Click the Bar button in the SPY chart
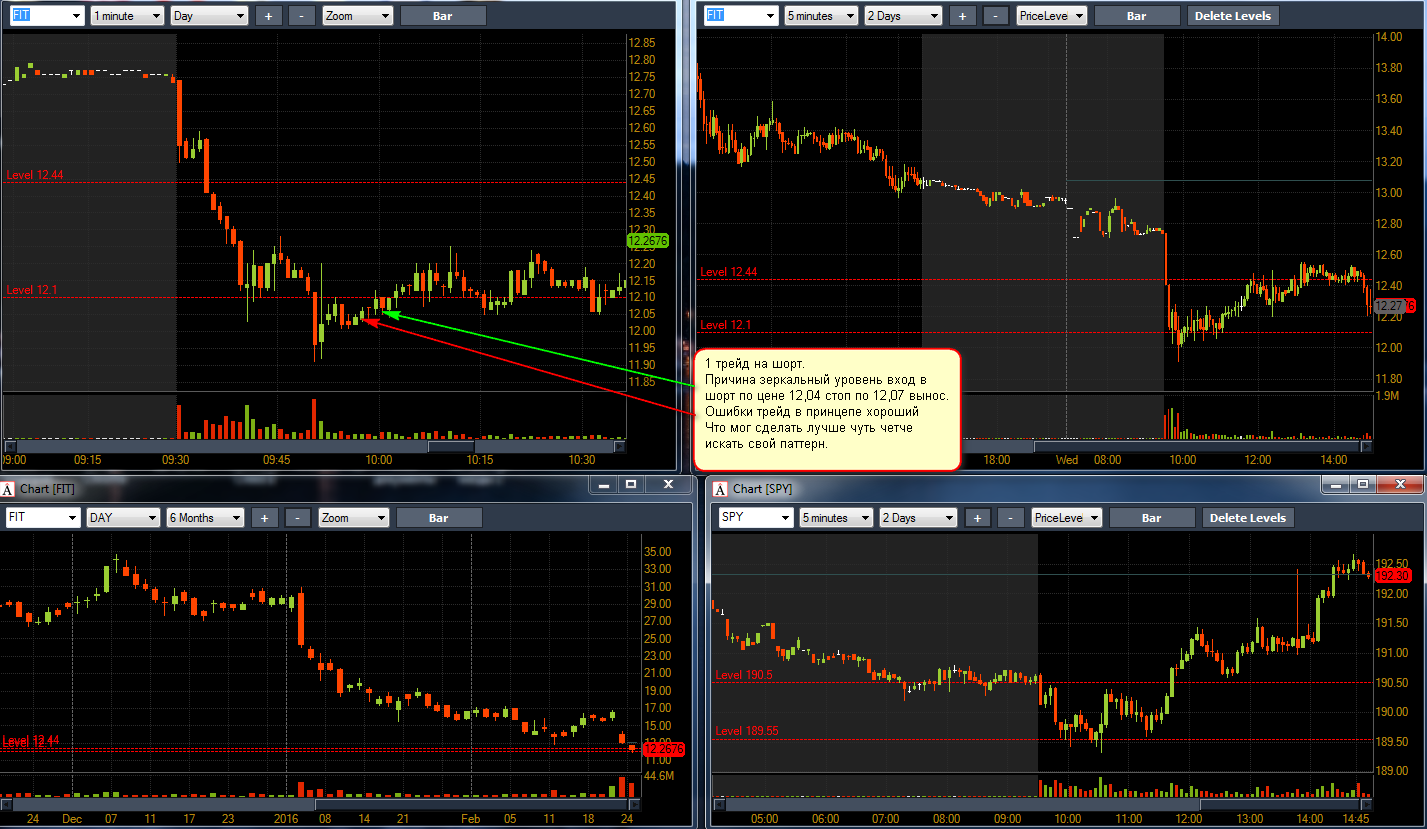 click(x=1152, y=518)
